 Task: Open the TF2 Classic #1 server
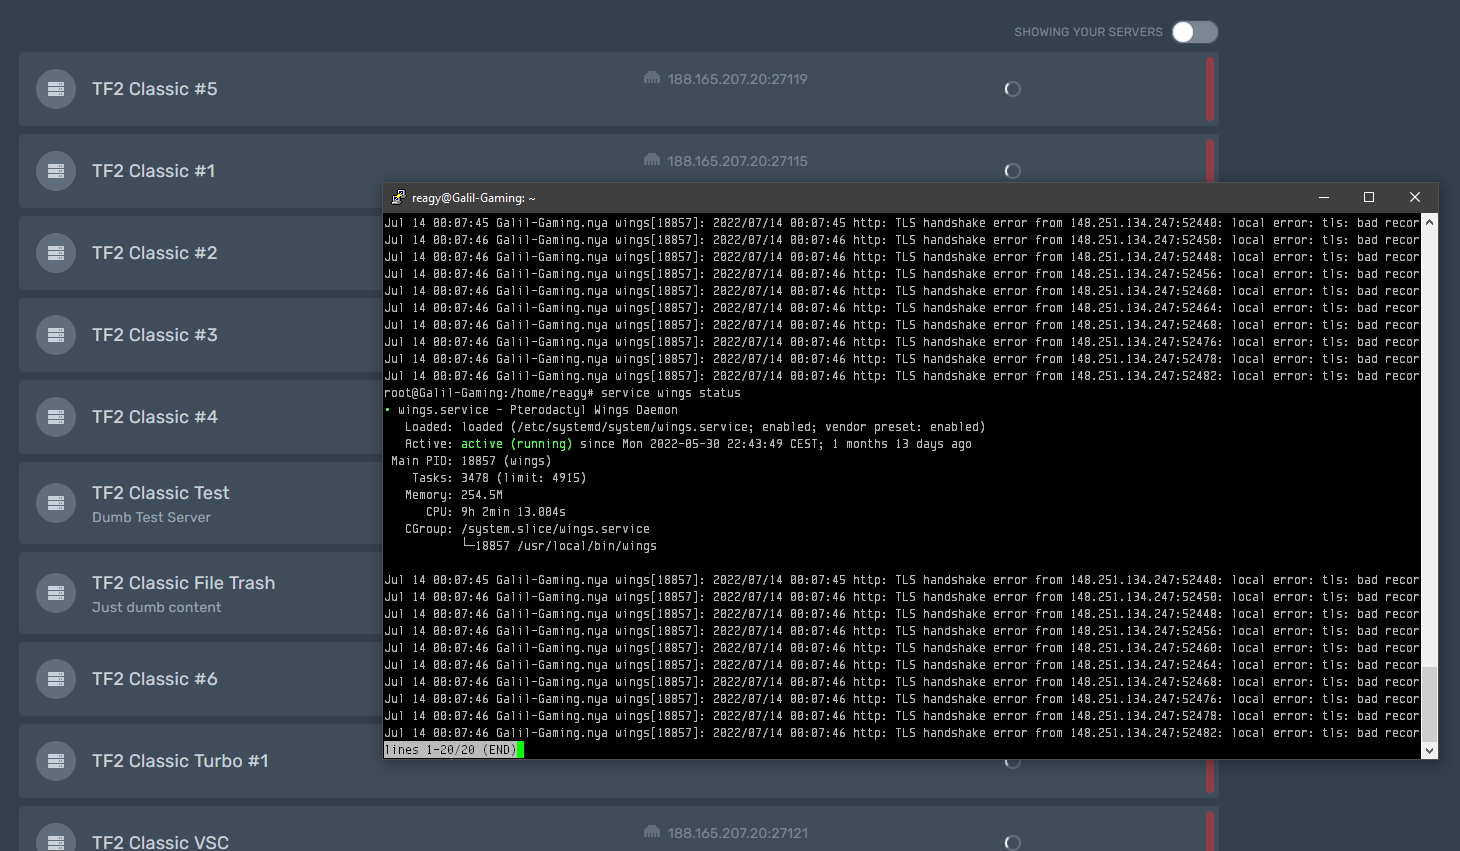click(154, 171)
